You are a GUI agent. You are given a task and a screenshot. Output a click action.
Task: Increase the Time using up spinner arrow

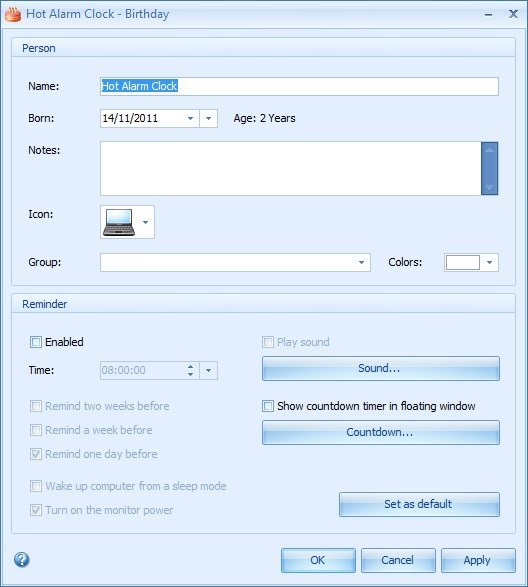(191, 367)
